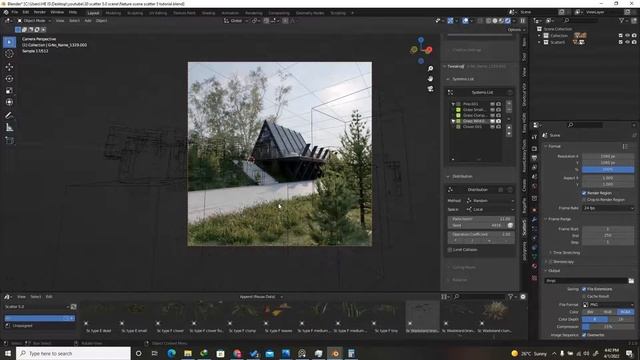Select the Add Cube tool
This screenshot has height=360, width=640.
click(x=9, y=141)
